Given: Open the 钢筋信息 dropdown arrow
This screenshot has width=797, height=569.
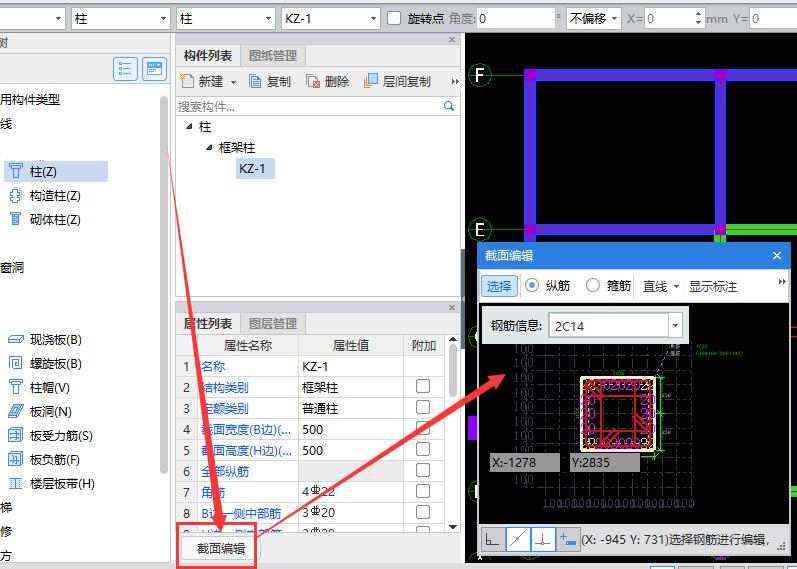Looking at the screenshot, I should [x=676, y=325].
